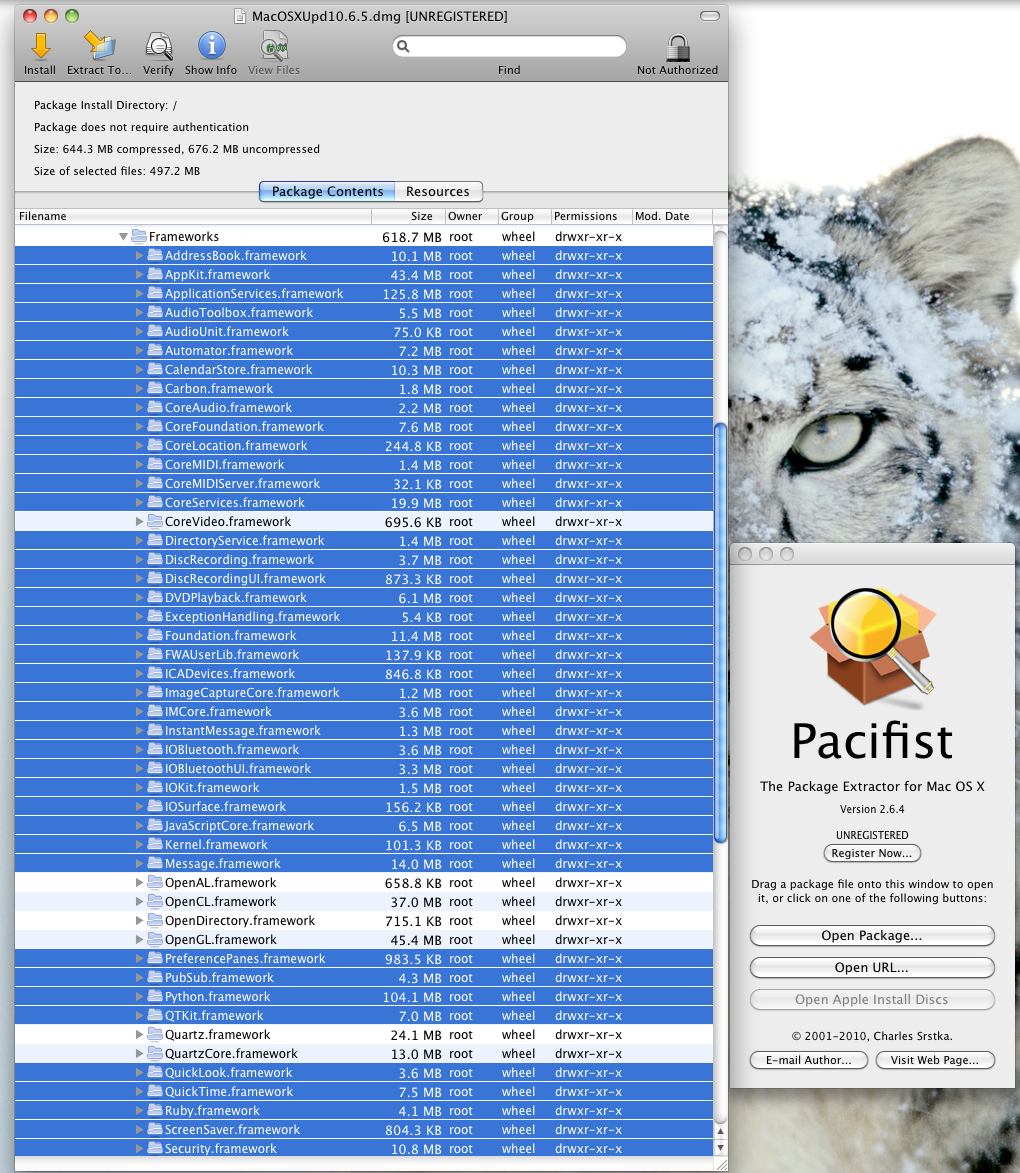1020x1173 pixels.
Task: Select the CoreFoundation.framework row
Action: pyautogui.click(x=364, y=426)
